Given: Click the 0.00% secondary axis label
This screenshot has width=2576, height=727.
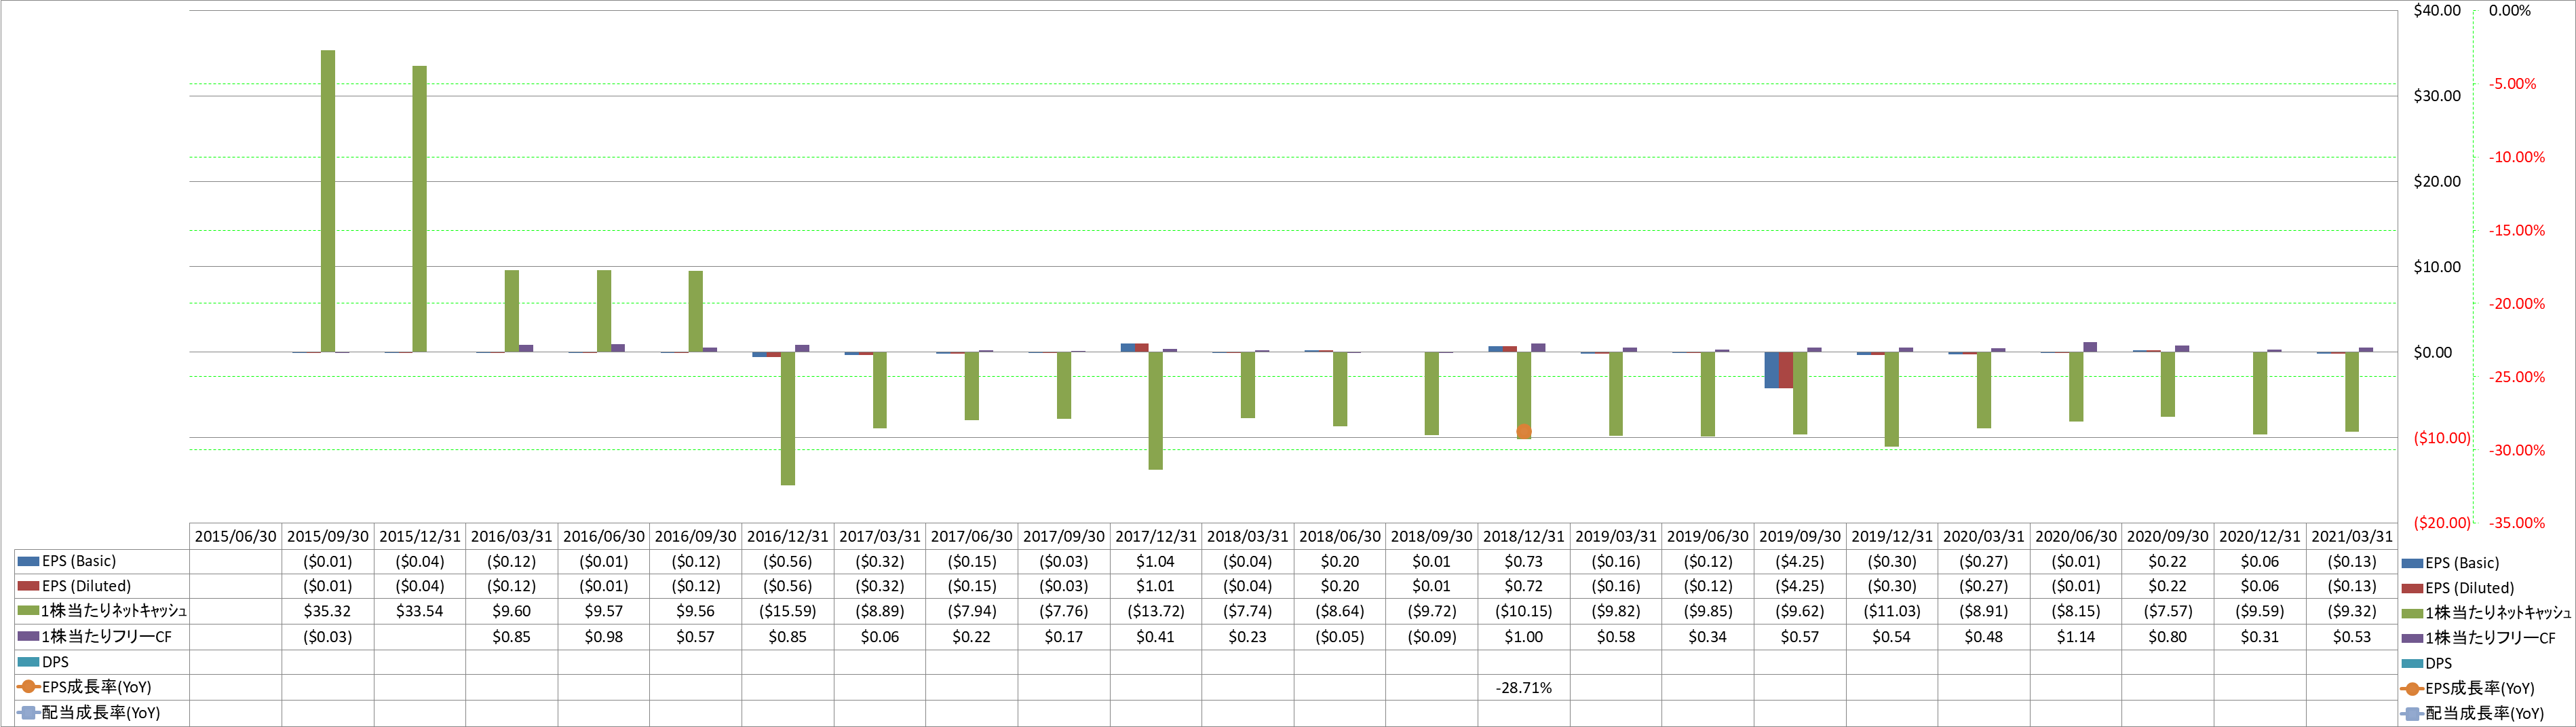Looking at the screenshot, I should (x=2510, y=11).
